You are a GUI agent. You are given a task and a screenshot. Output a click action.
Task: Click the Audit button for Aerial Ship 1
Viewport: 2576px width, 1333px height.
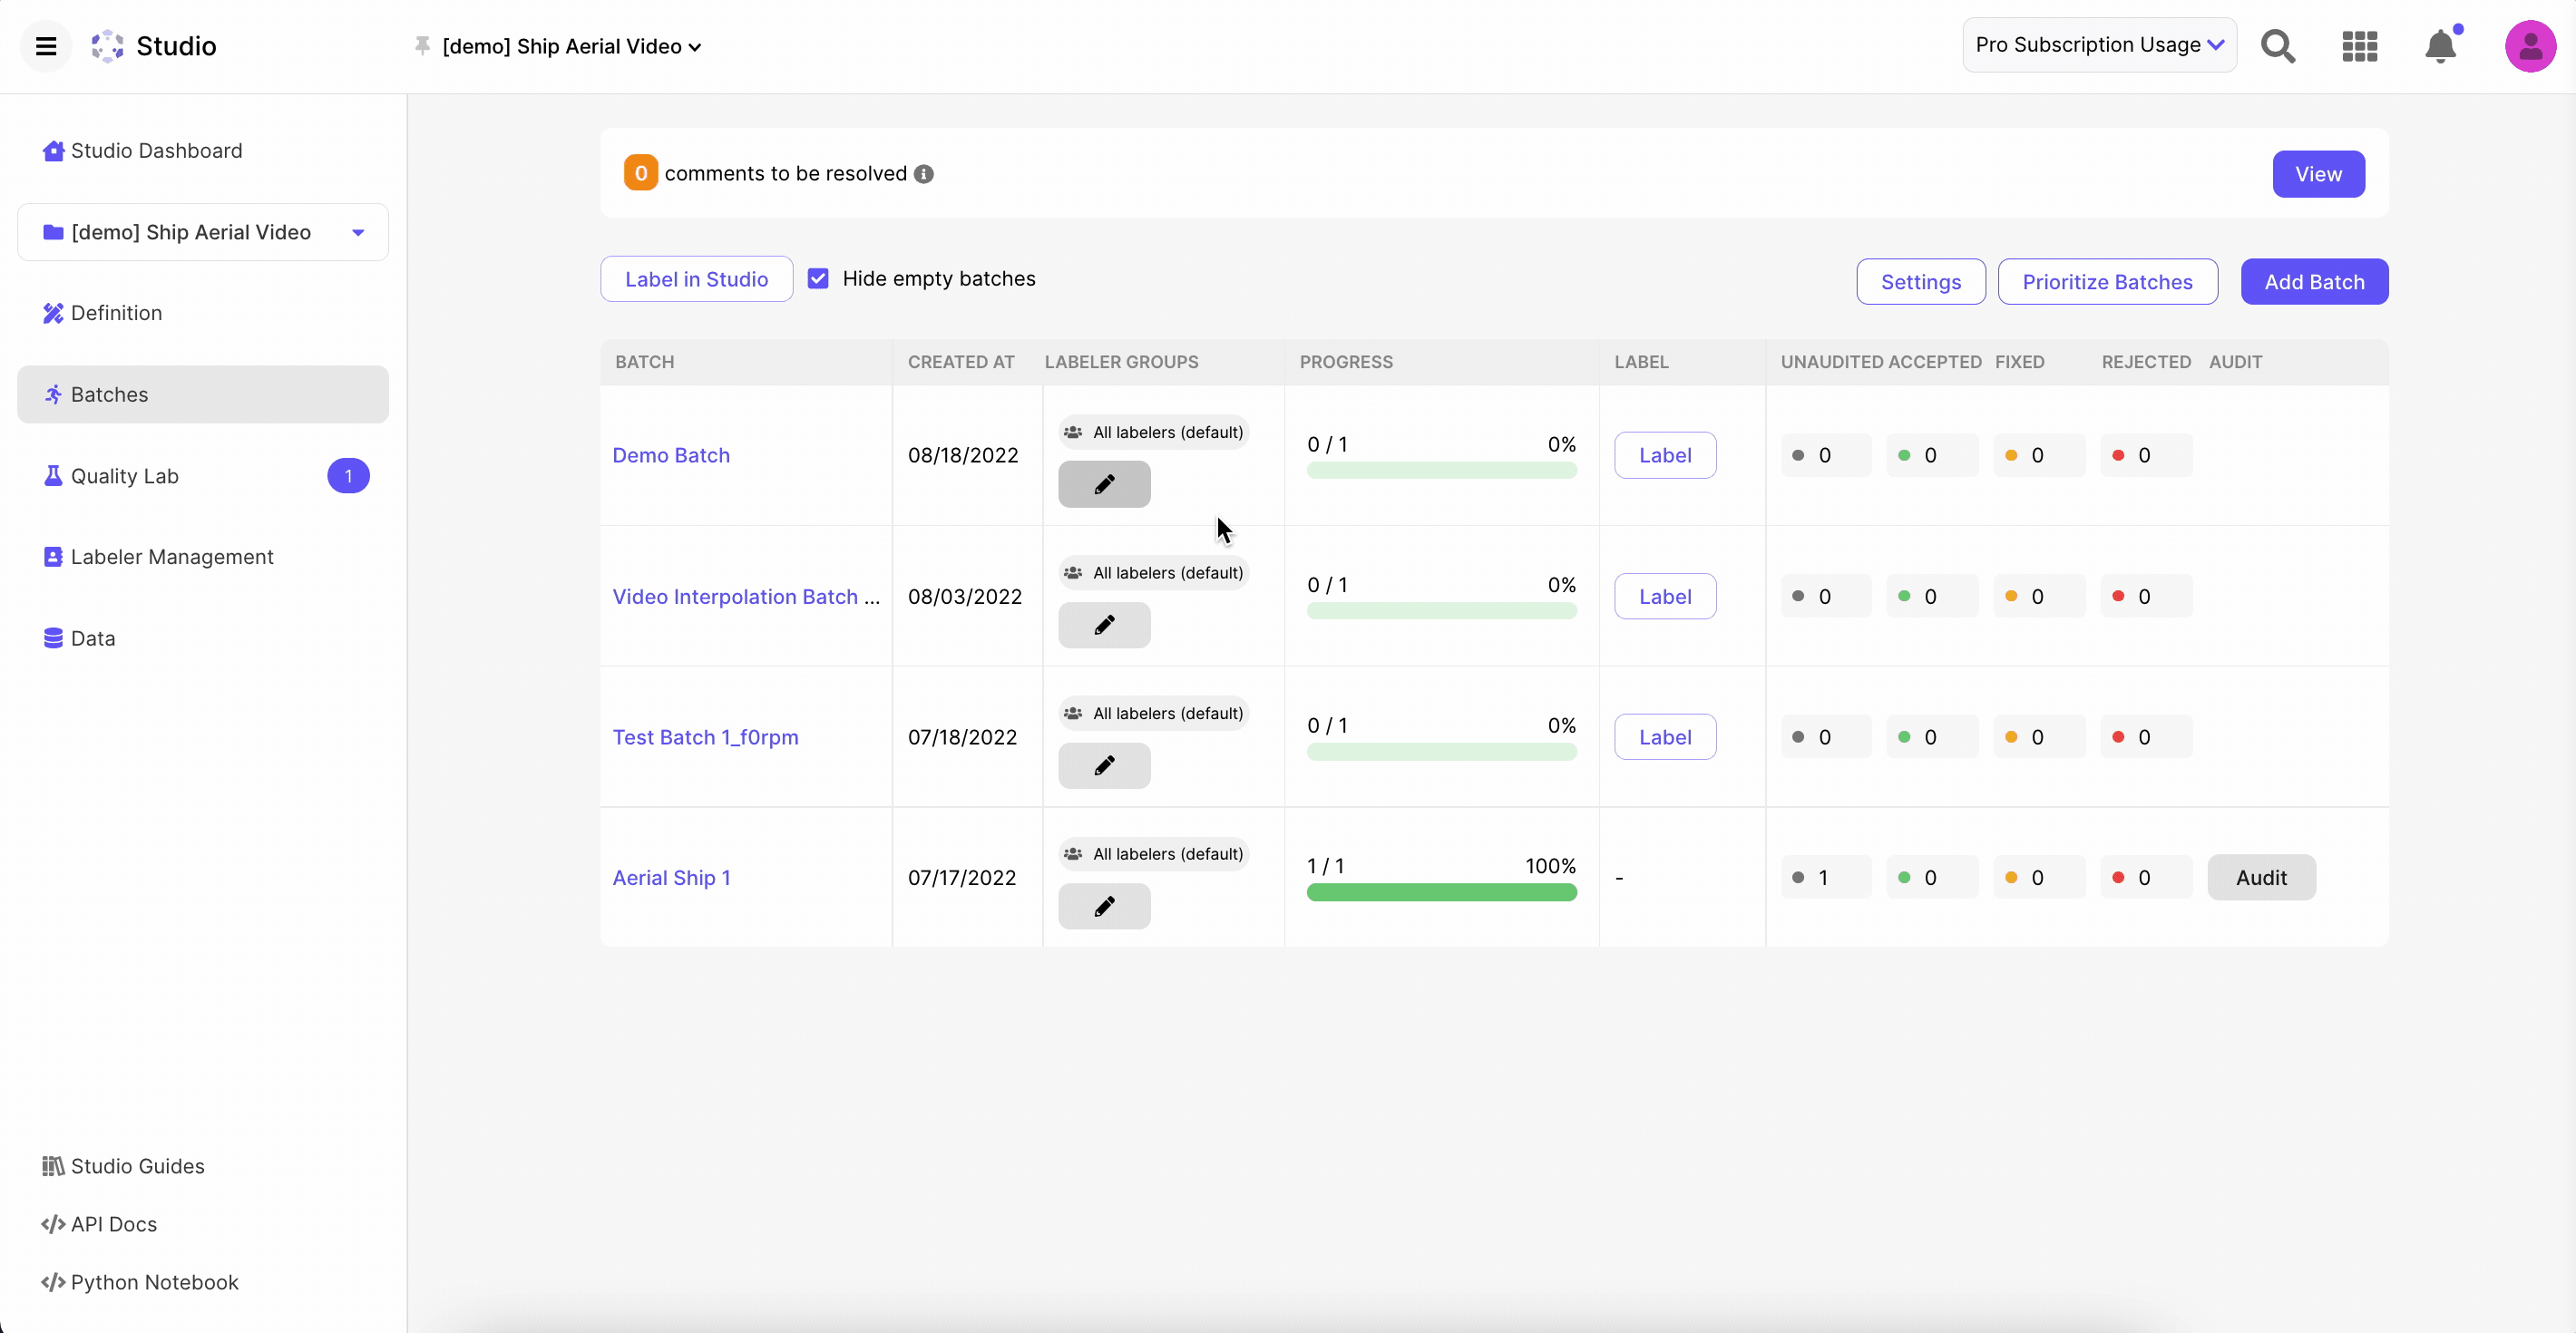[x=2261, y=878]
